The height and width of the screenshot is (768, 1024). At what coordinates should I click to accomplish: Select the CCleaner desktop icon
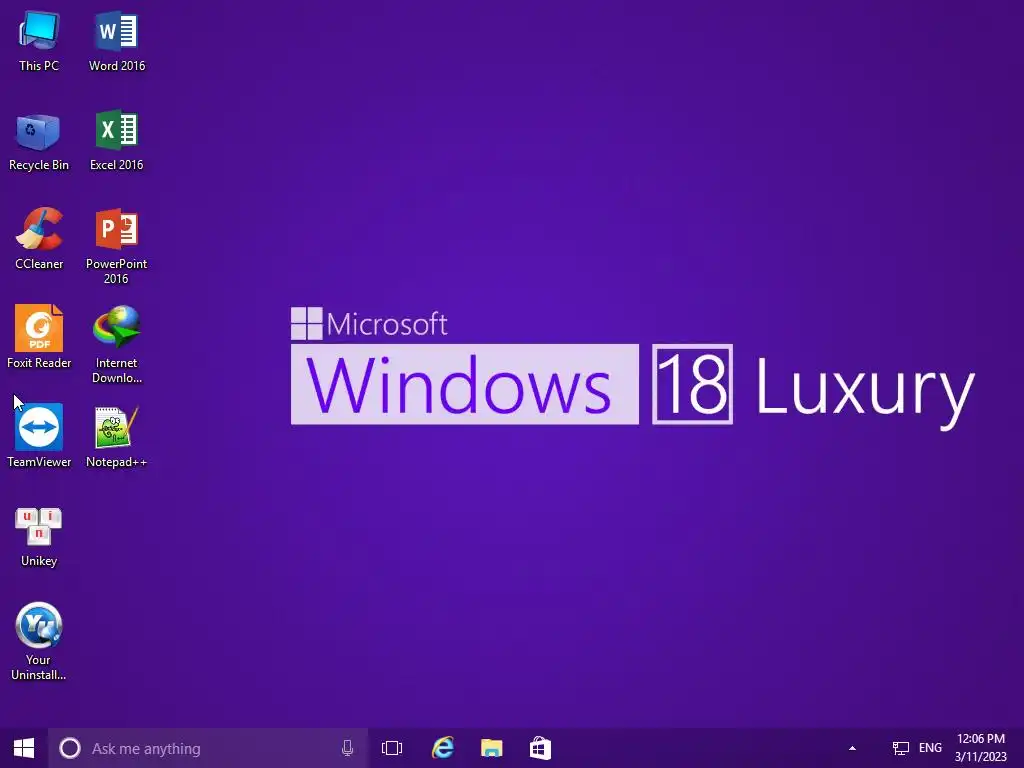point(39,239)
